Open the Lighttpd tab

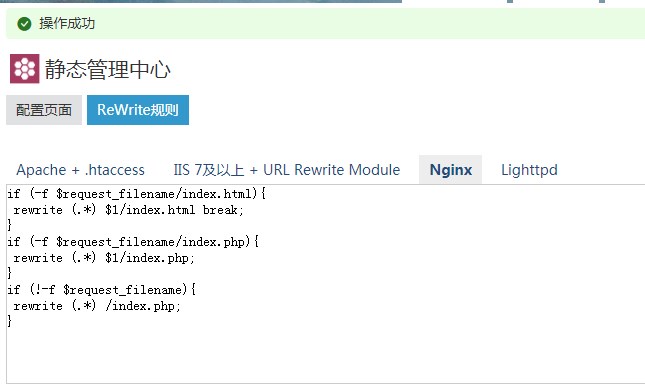pyautogui.click(x=529, y=170)
